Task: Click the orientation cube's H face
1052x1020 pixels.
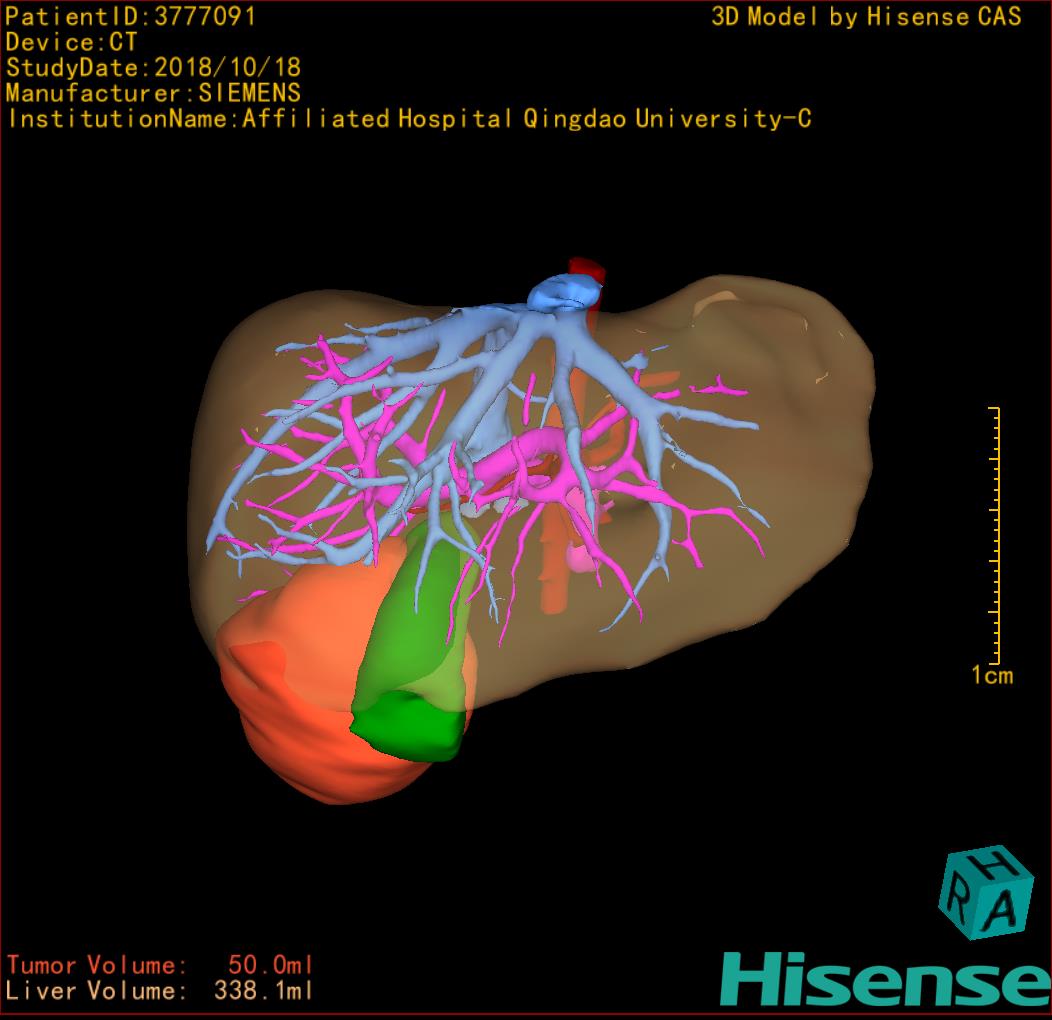Action: pos(990,864)
